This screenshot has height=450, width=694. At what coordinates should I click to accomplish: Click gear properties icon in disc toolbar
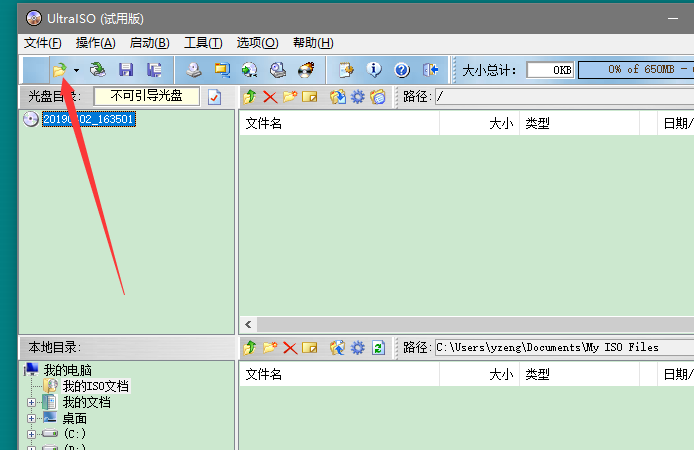point(358,96)
